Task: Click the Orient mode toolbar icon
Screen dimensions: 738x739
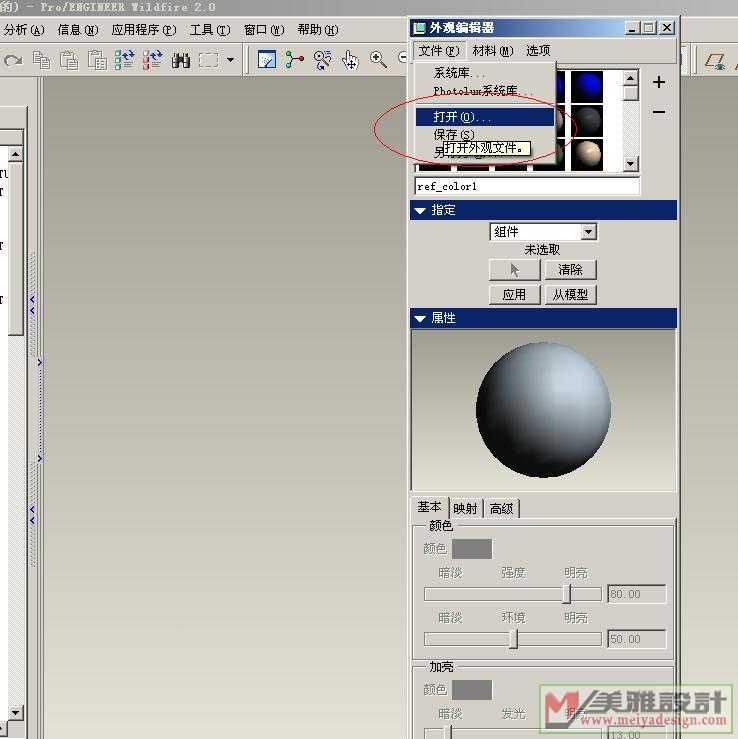Action: 322,60
